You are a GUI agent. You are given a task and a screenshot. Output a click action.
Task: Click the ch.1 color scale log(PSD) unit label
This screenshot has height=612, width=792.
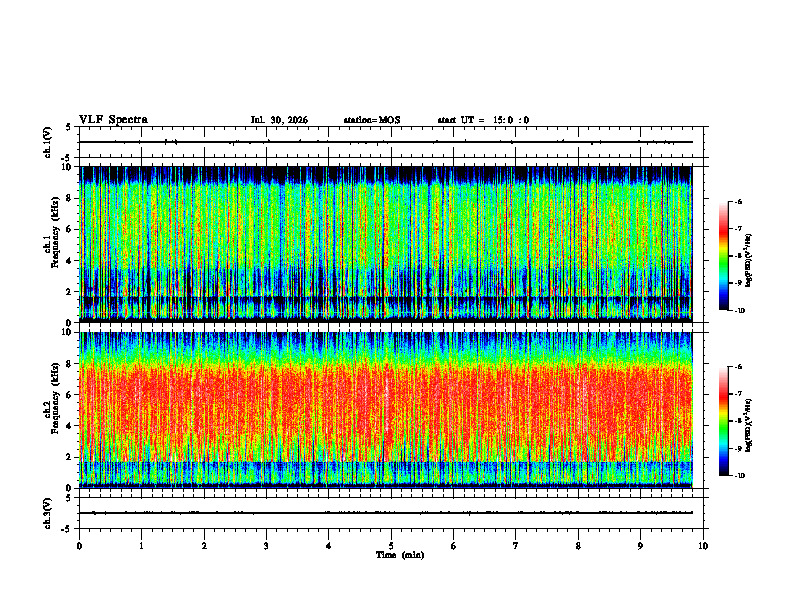click(749, 261)
